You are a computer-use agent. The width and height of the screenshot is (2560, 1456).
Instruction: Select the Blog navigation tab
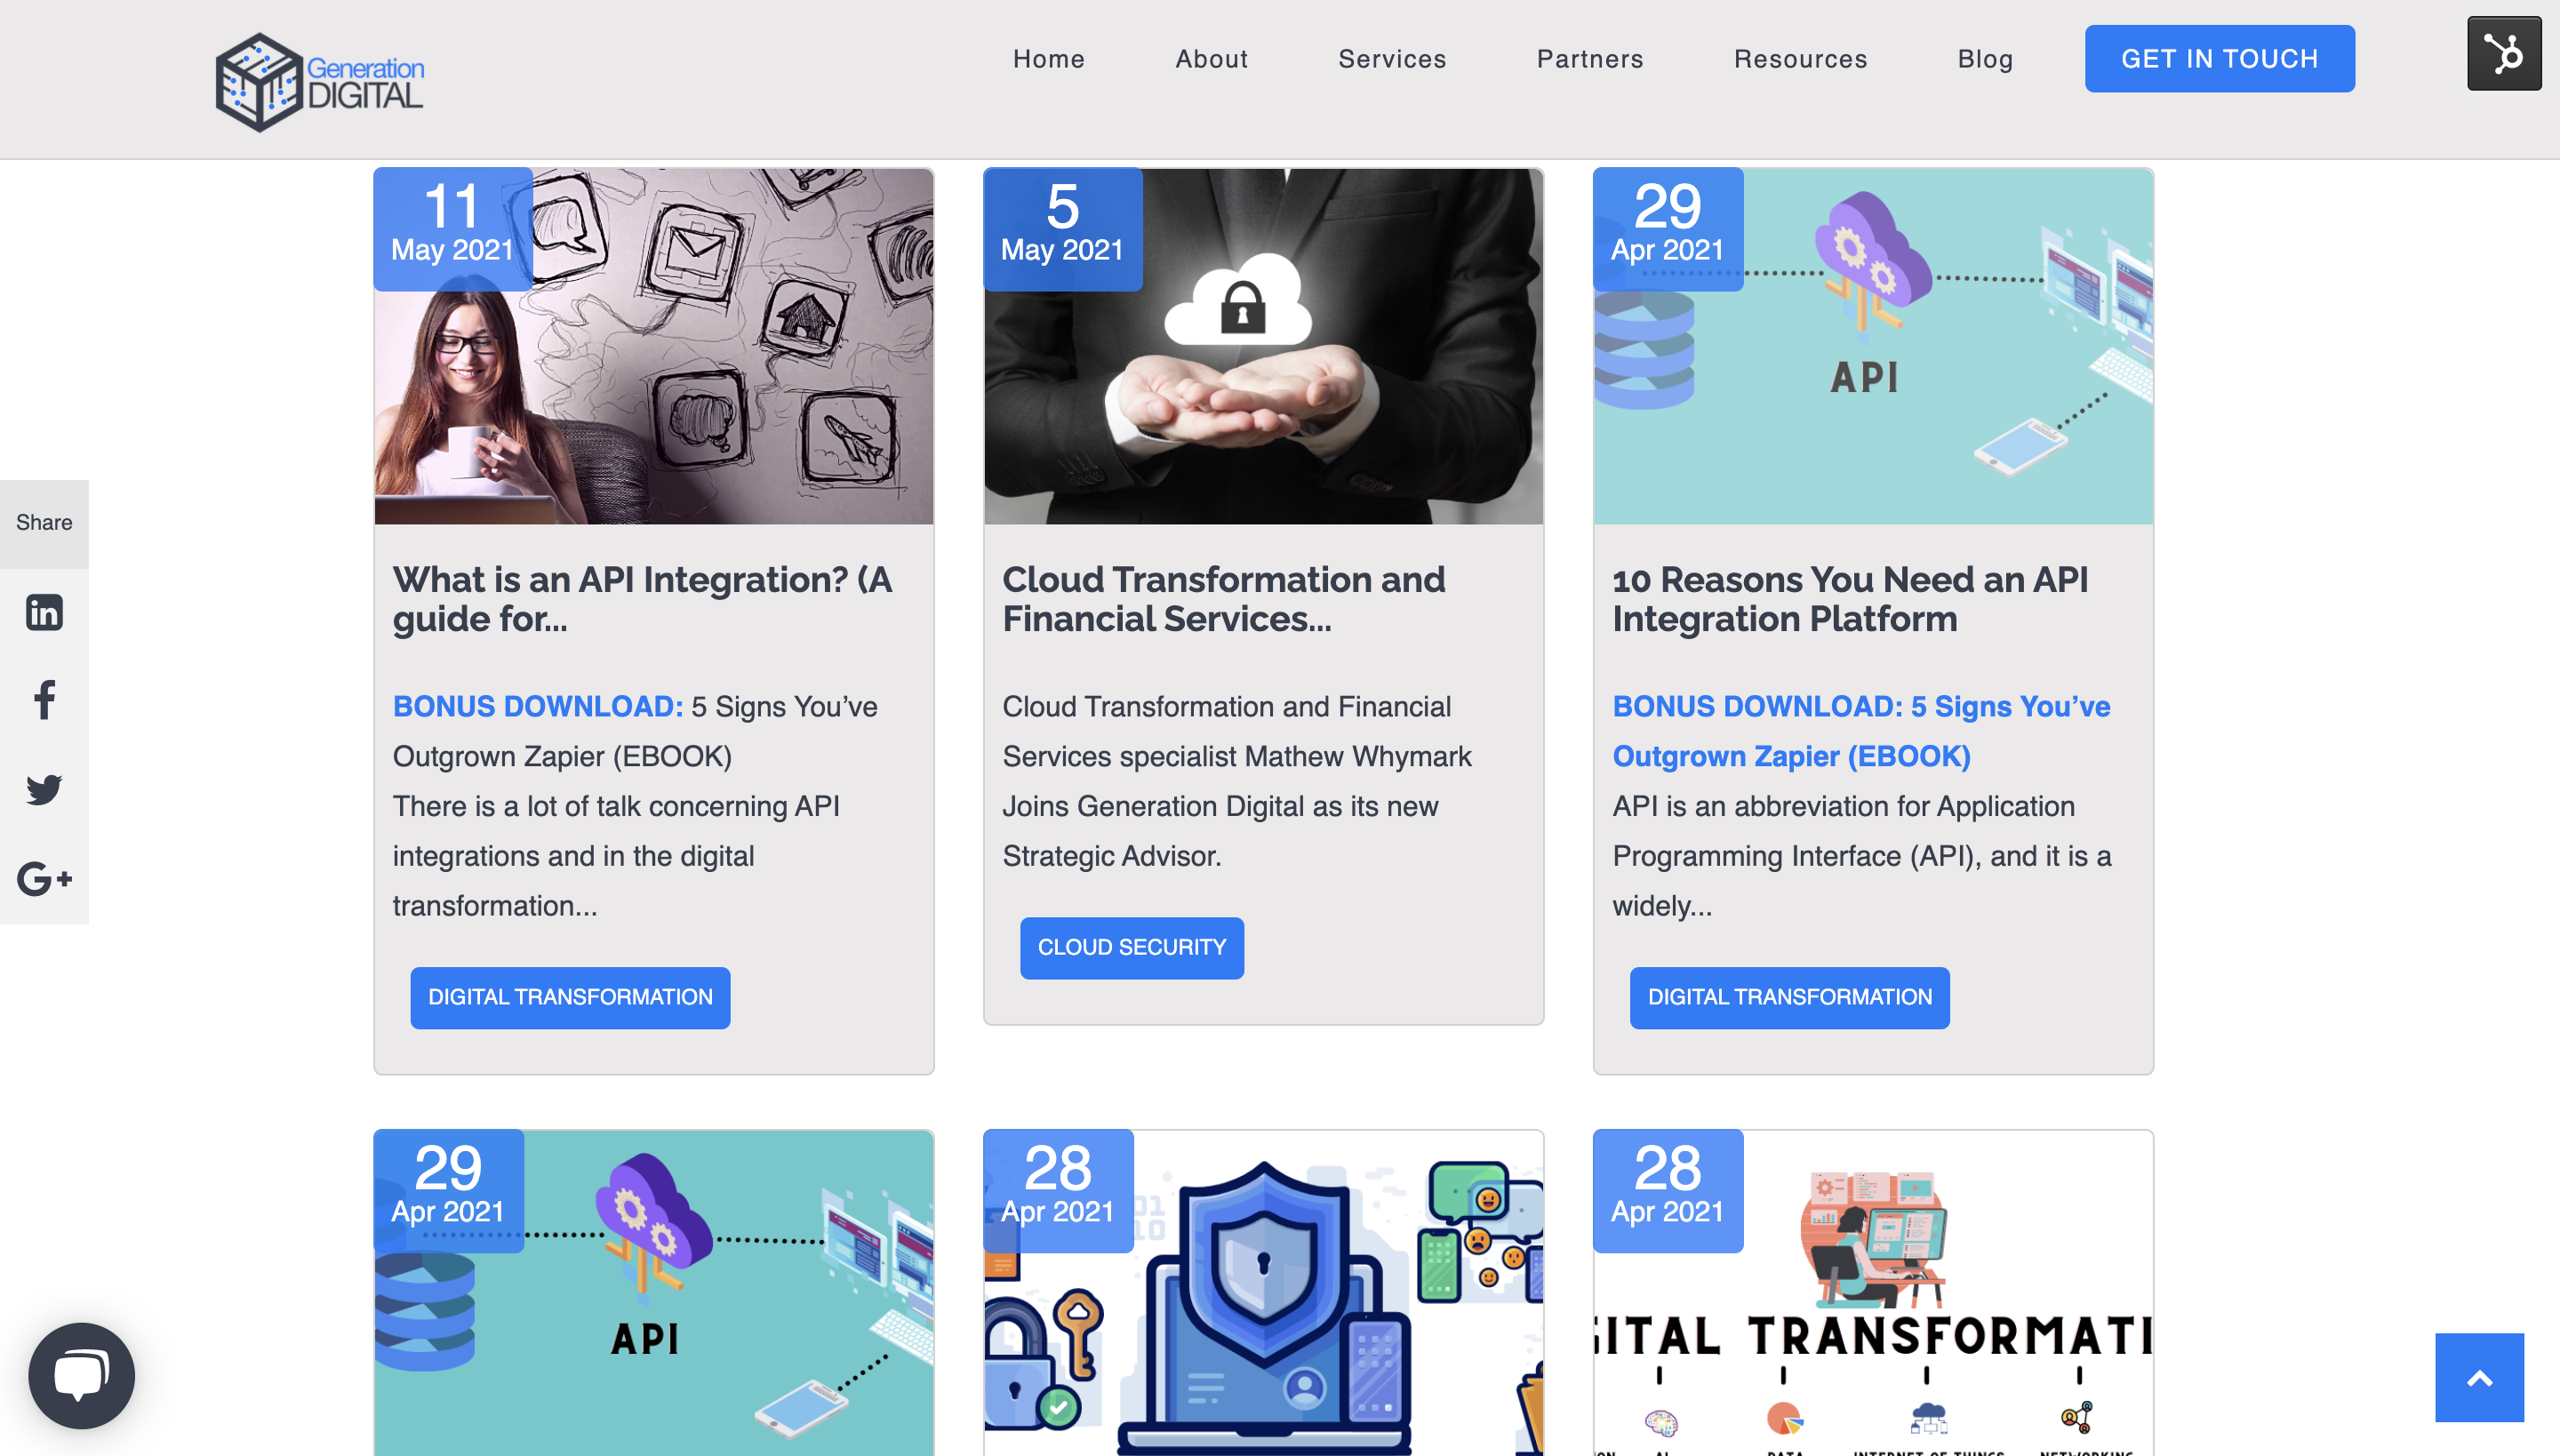pos(1985,58)
